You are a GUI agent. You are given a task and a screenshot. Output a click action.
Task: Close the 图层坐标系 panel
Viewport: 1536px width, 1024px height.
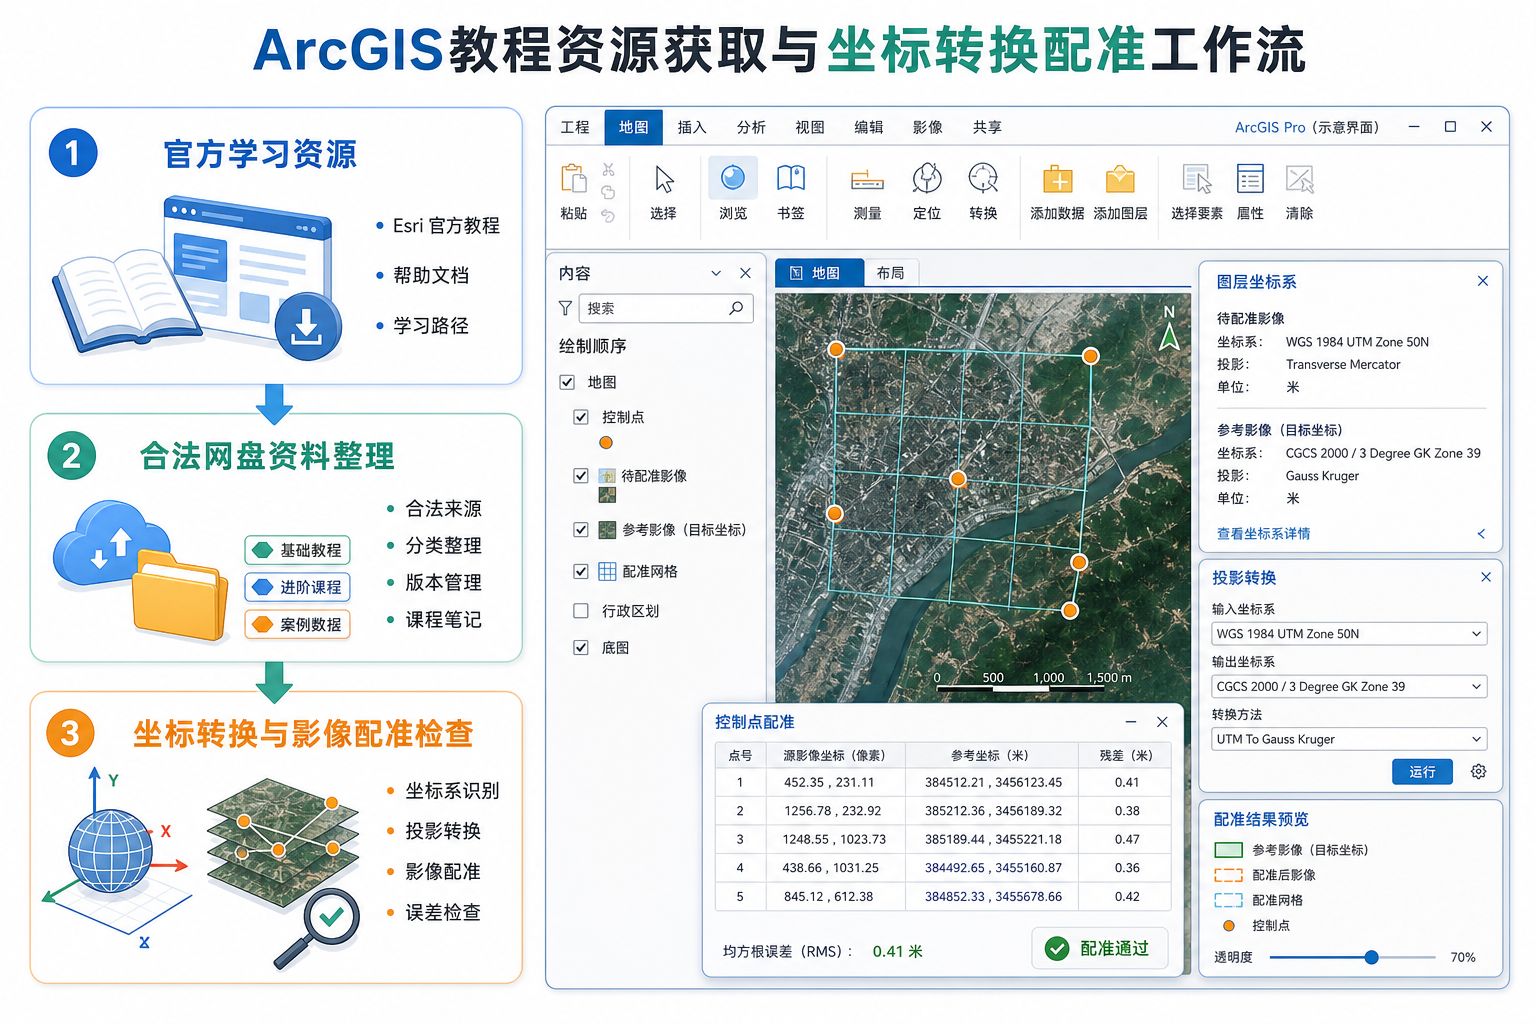click(x=1483, y=281)
